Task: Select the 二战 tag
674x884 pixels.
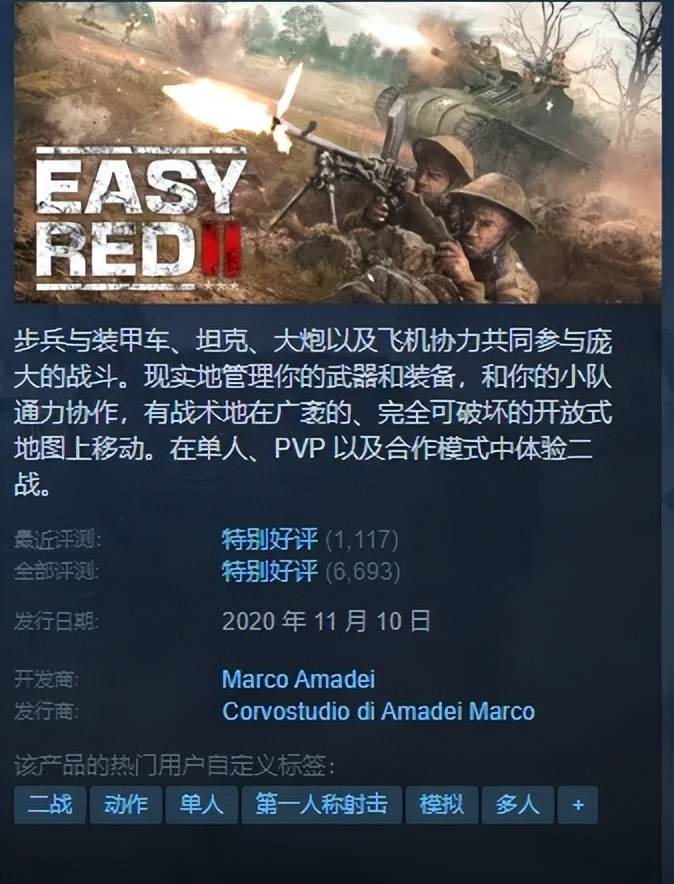Action: point(50,805)
